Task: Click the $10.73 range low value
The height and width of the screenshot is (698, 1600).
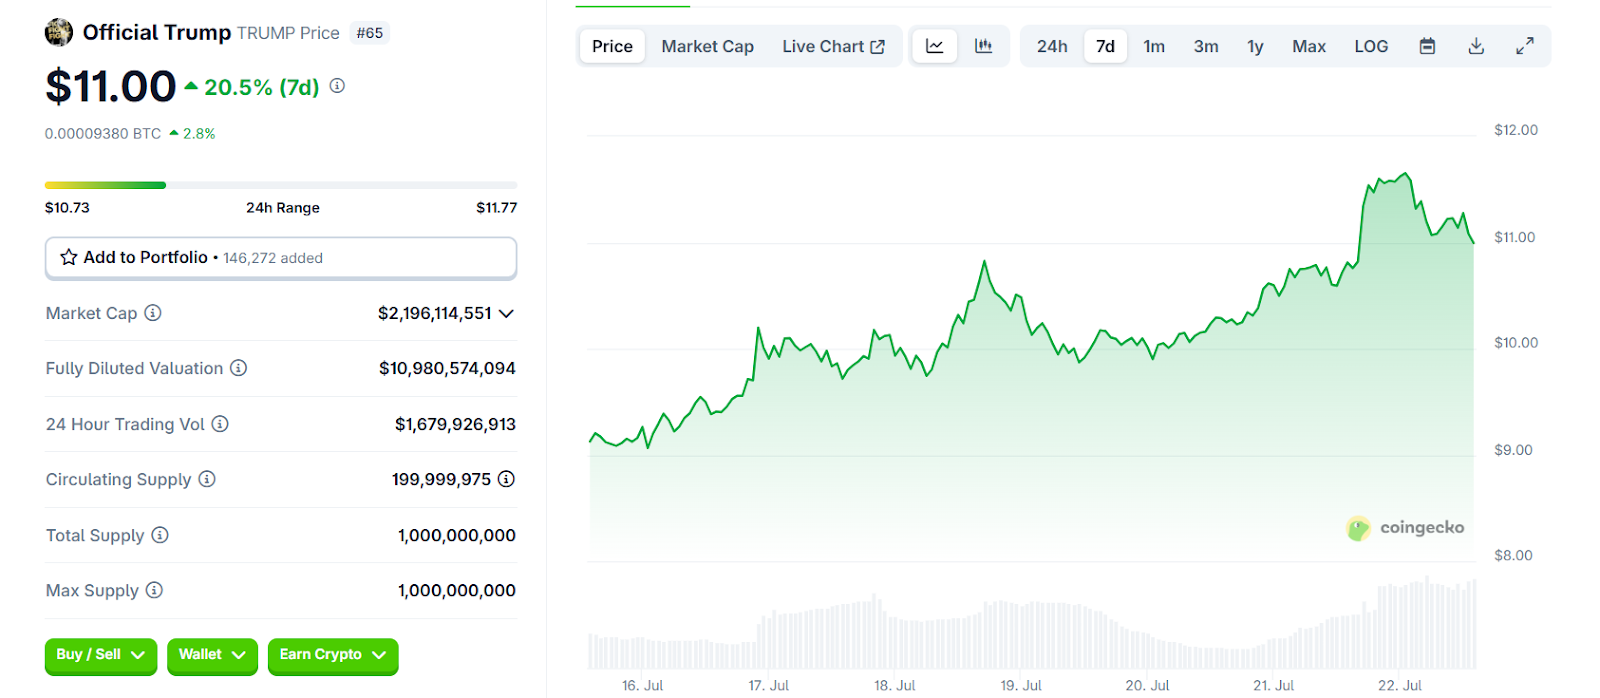Action: pyautogui.click(x=67, y=208)
